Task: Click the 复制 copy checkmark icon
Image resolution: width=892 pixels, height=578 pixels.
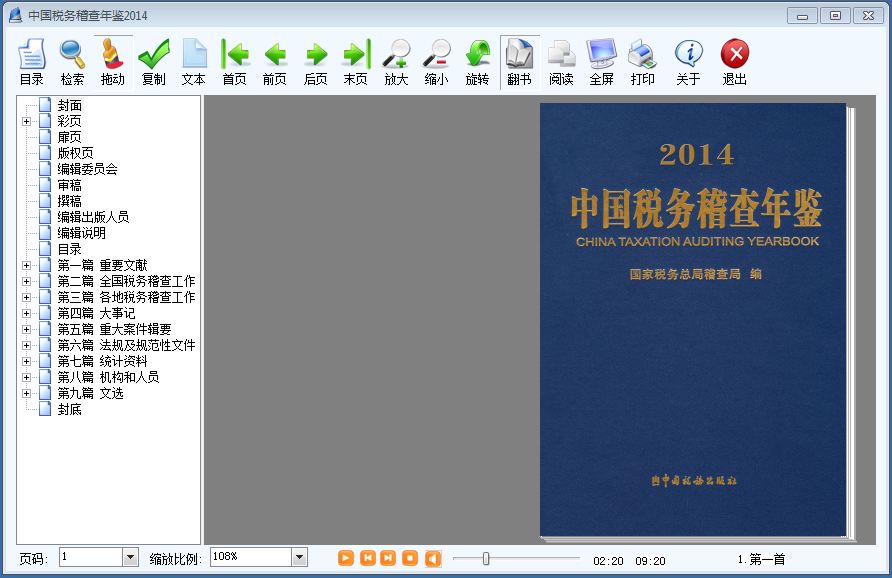Action: (154, 62)
